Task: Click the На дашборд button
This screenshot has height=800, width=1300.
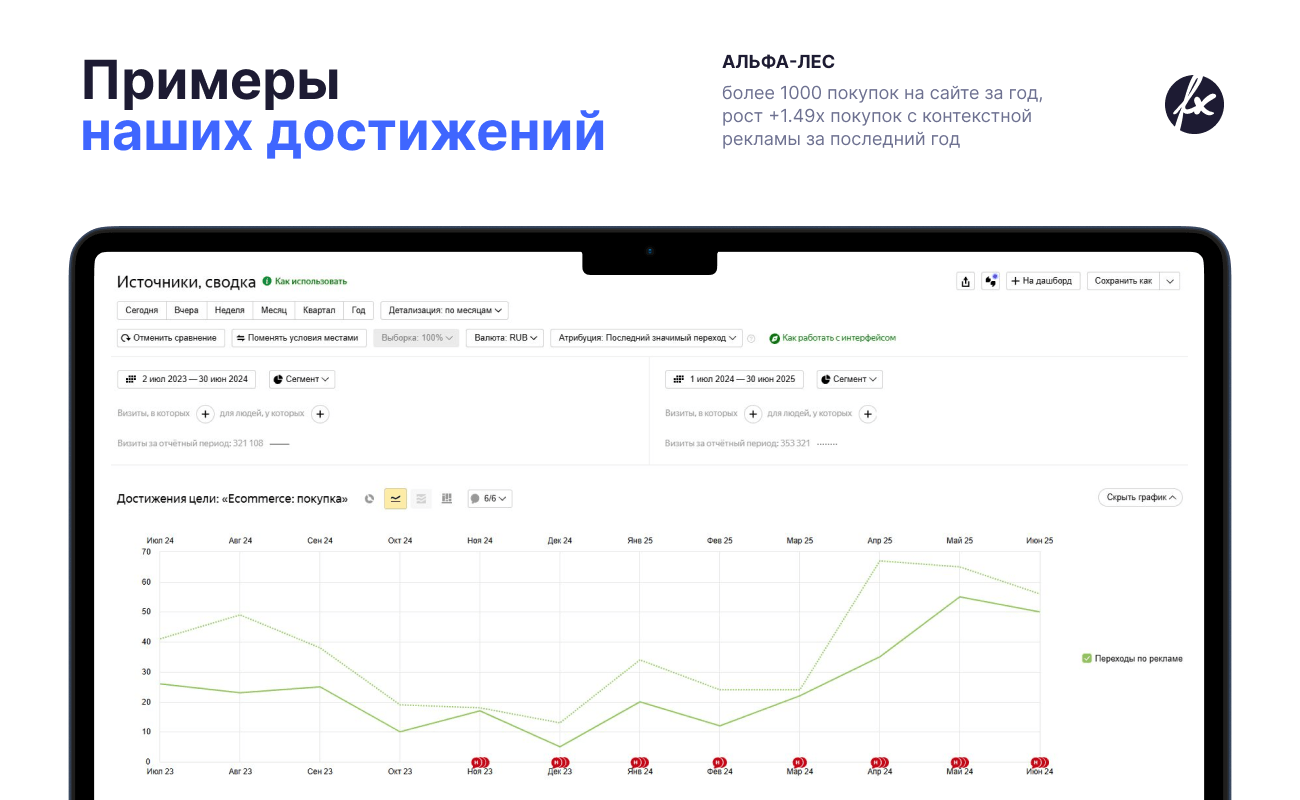Action: (x=1042, y=281)
